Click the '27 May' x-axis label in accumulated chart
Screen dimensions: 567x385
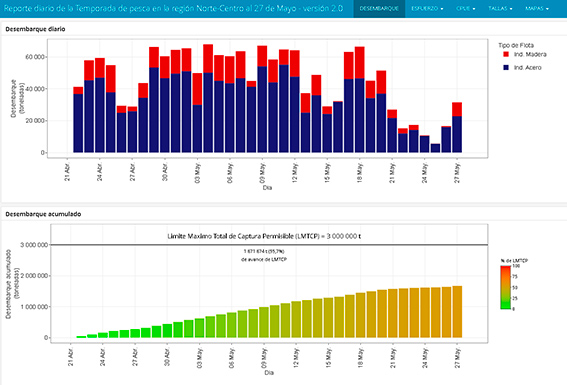pyautogui.click(x=458, y=358)
